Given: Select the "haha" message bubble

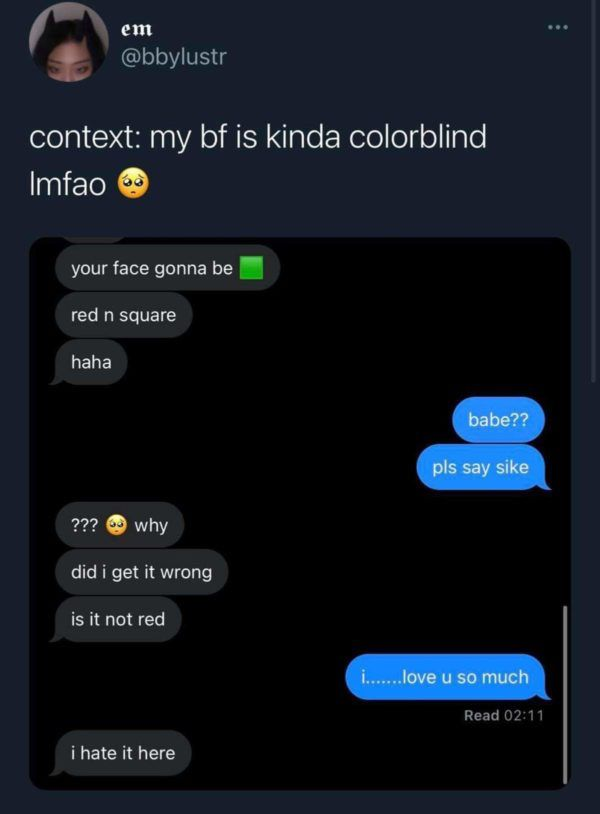Looking at the screenshot, I should pyautogui.click(x=89, y=362).
